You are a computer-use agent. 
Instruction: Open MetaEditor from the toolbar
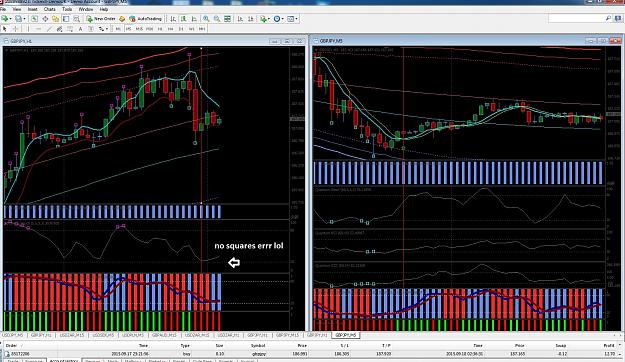tap(122, 19)
